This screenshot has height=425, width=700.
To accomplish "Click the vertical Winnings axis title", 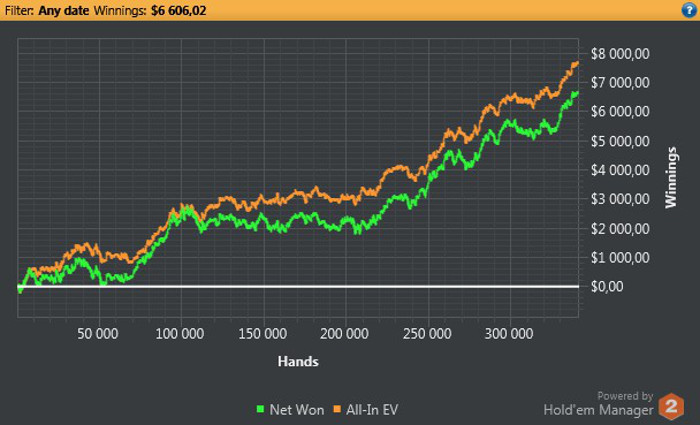I will click(672, 176).
